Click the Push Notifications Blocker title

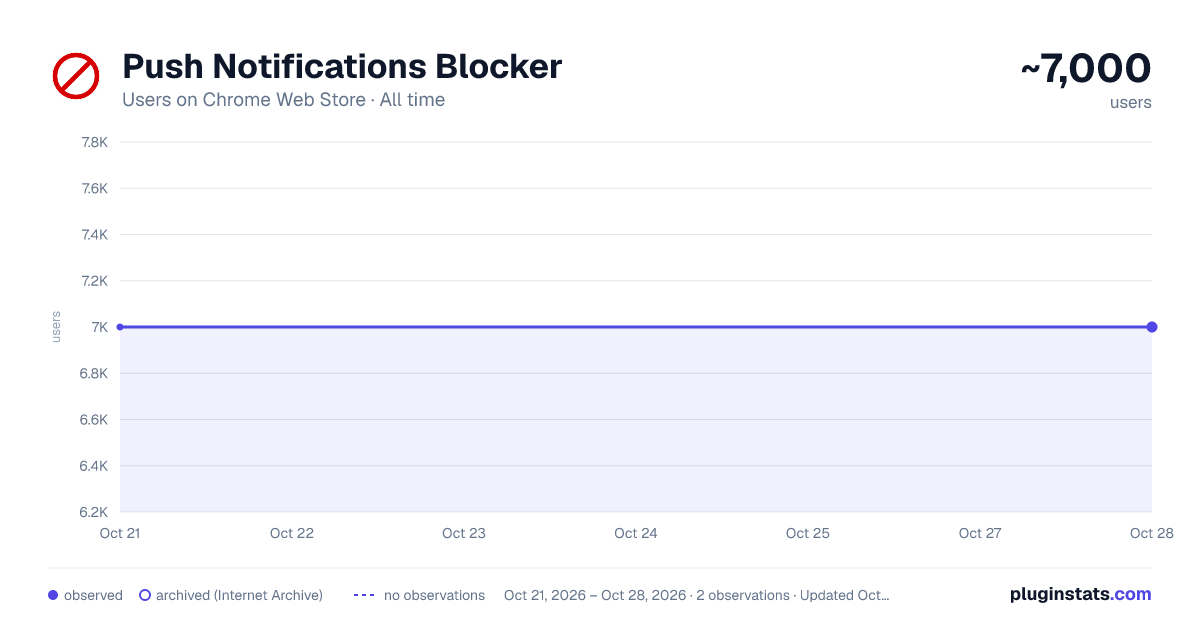342,67
